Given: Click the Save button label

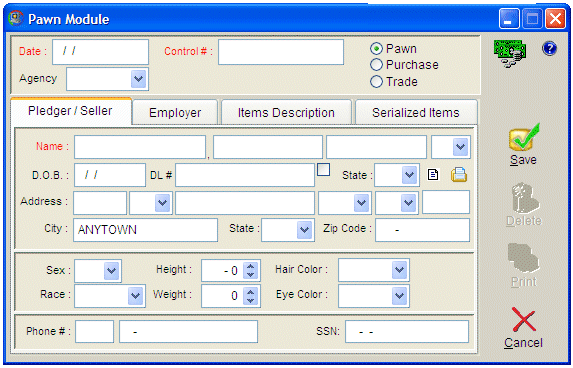Looking at the screenshot, I should (523, 160).
